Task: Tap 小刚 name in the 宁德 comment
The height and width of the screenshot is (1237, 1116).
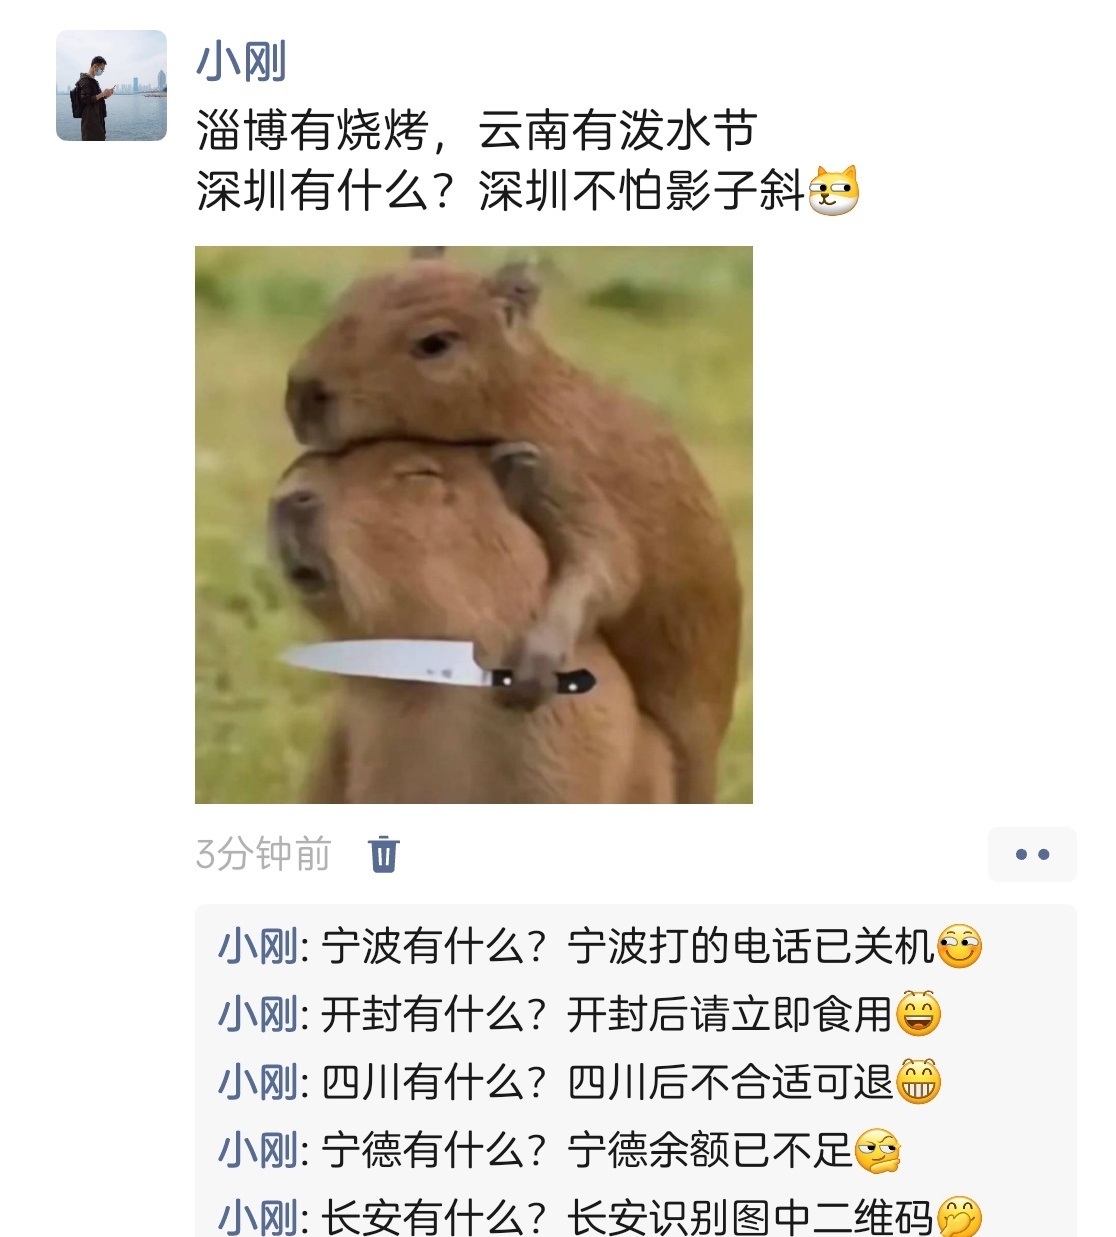Action: pos(258,1150)
